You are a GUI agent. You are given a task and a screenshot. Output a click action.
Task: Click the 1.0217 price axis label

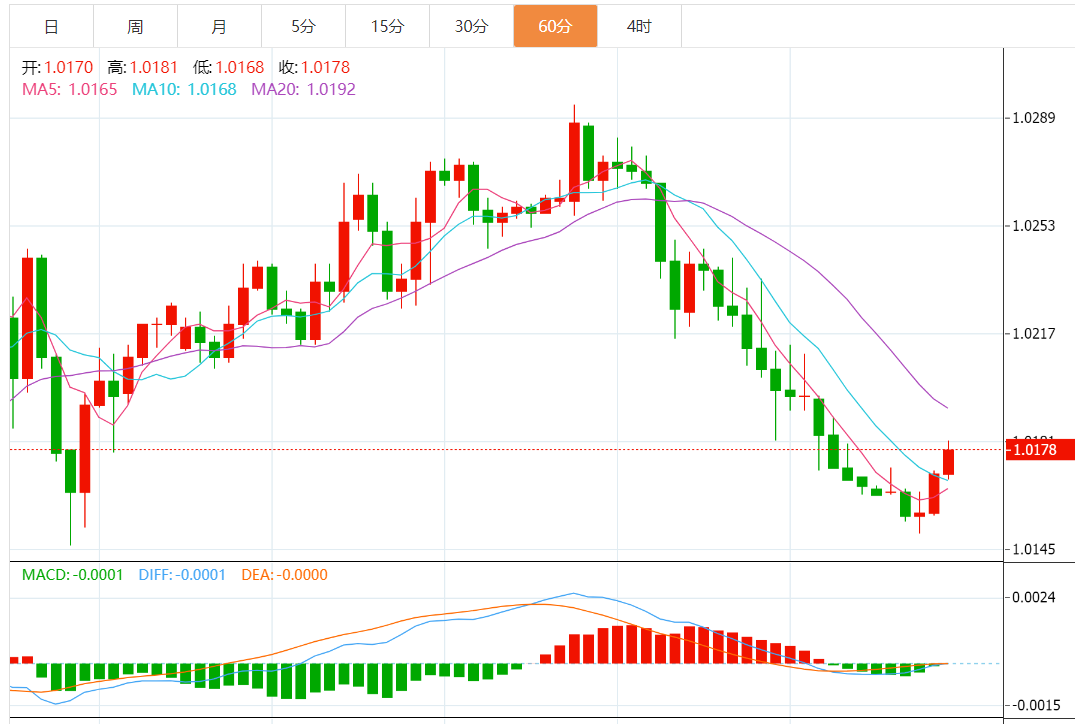click(x=1034, y=333)
